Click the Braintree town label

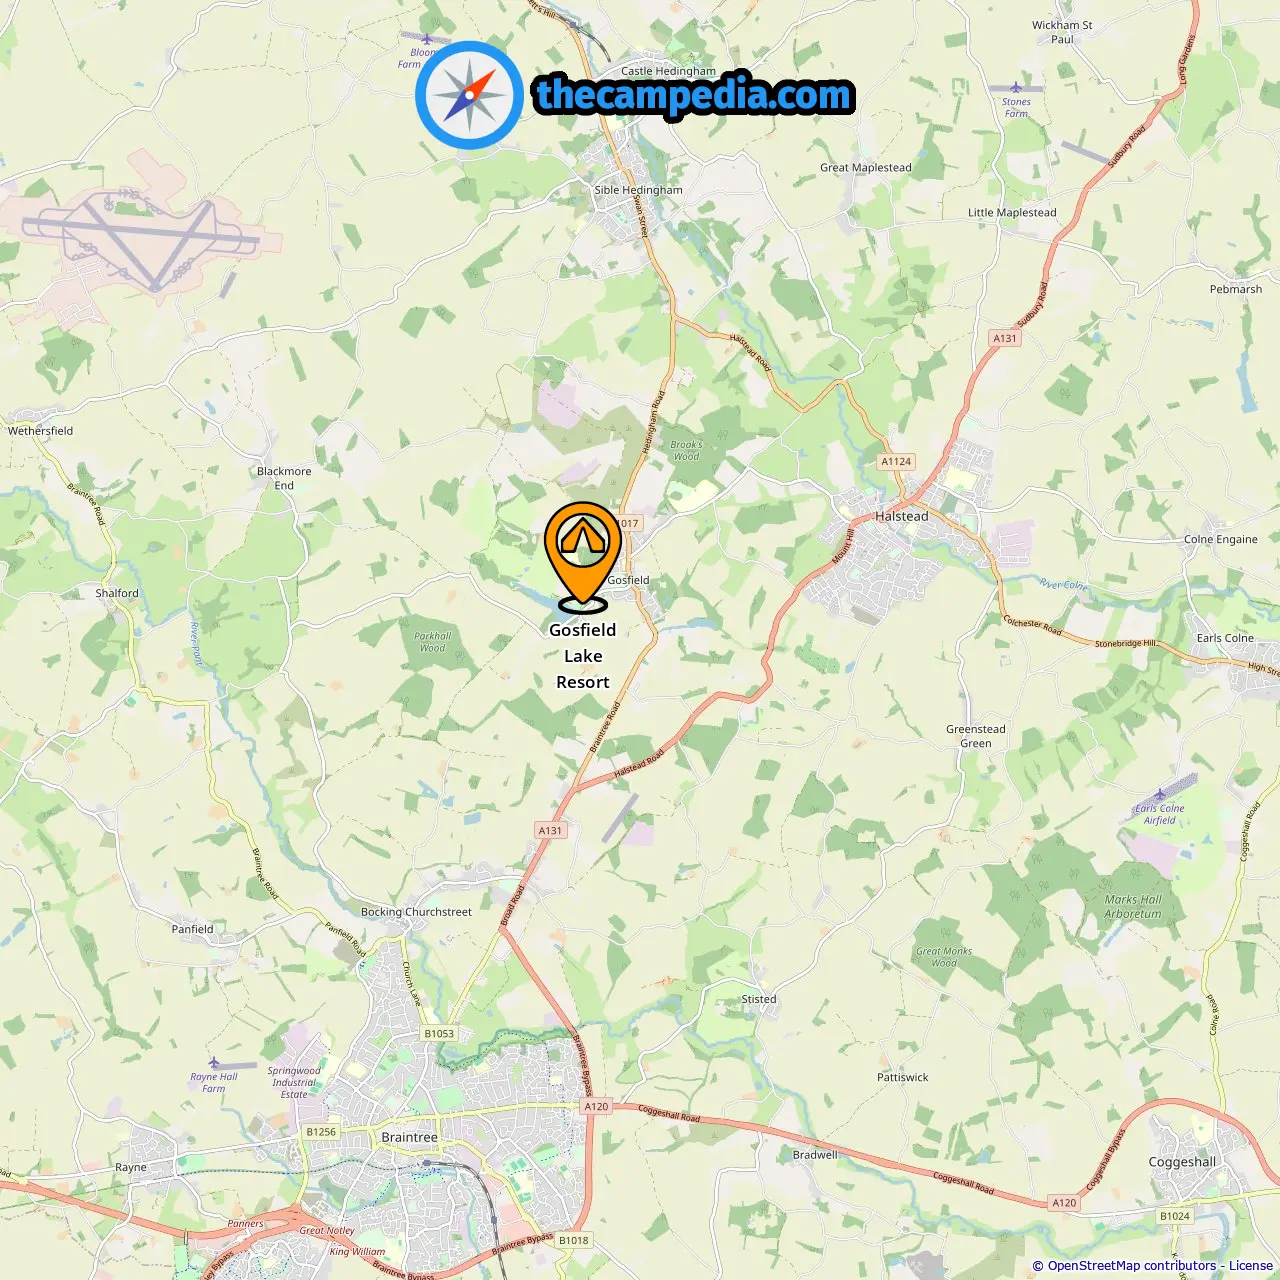coord(409,1137)
